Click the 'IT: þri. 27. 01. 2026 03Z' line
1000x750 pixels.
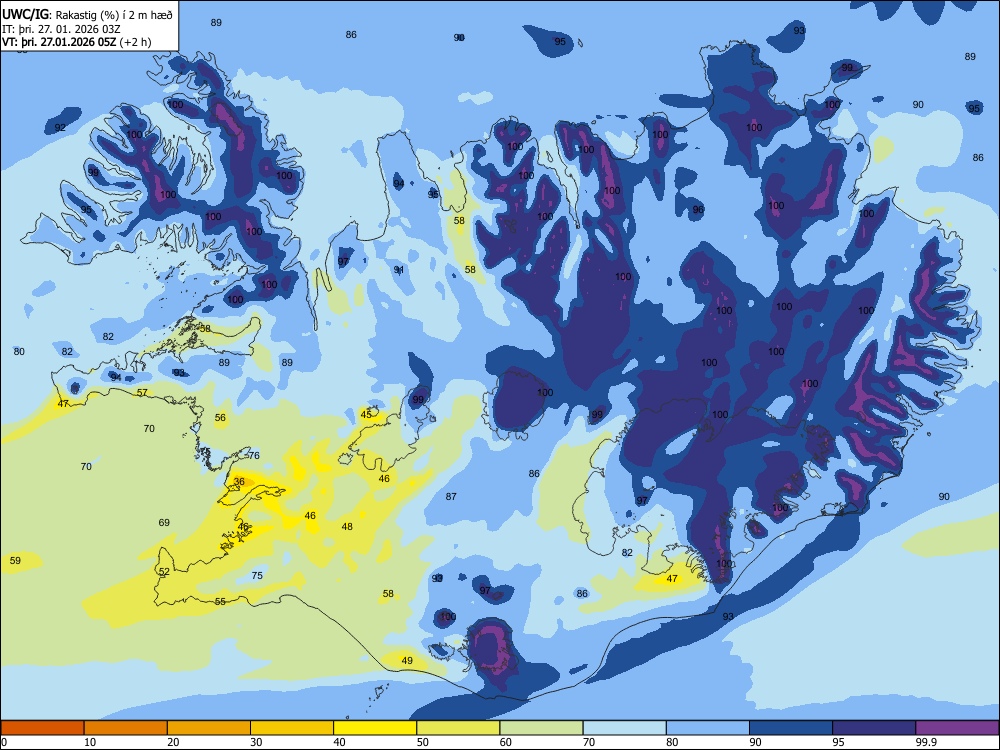61,29
